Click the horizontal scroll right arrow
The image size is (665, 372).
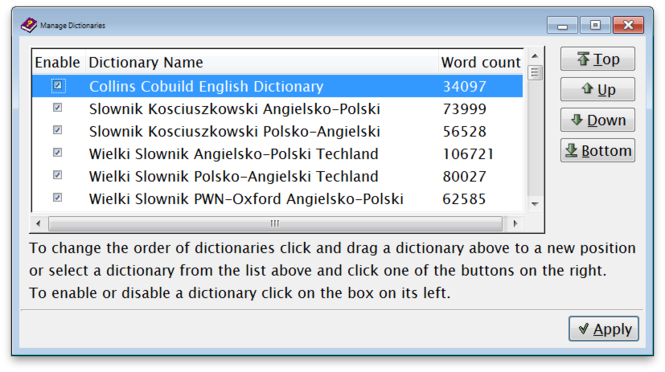pyautogui.click(x=515, y=224)
